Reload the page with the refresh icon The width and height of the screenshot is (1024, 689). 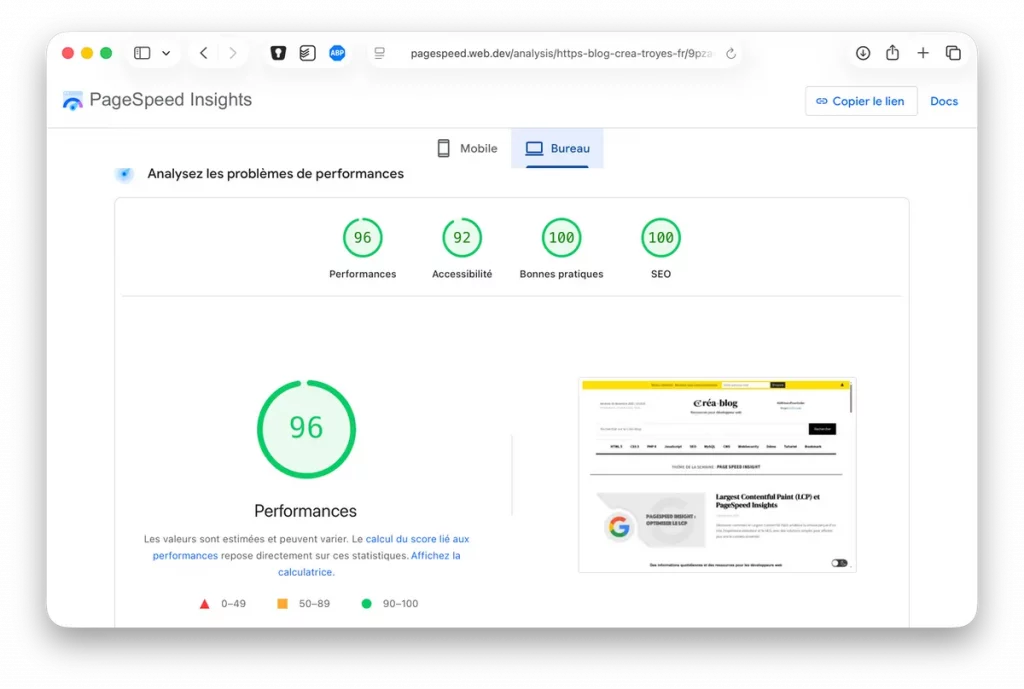pos(731,53)
